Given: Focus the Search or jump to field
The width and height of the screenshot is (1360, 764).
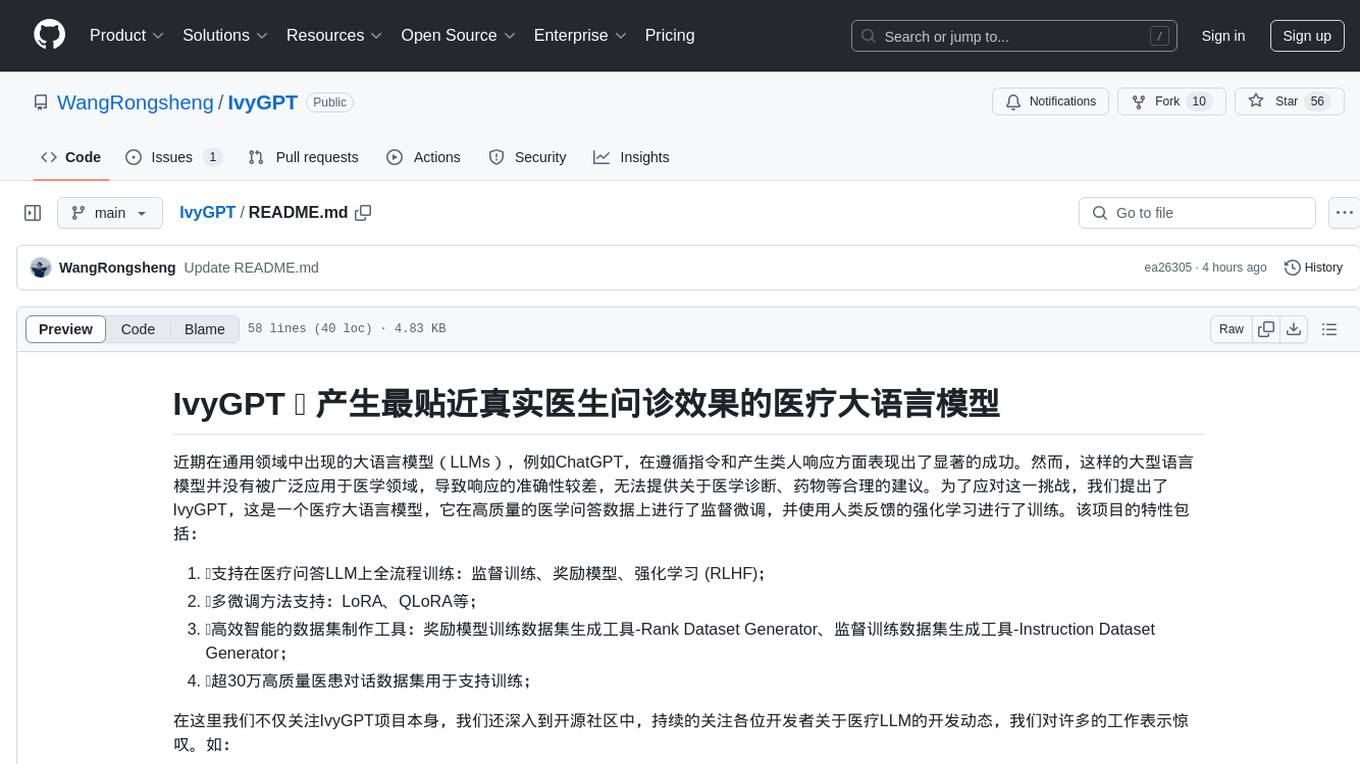Looking at the screenshot, I should coord(1014,36).
